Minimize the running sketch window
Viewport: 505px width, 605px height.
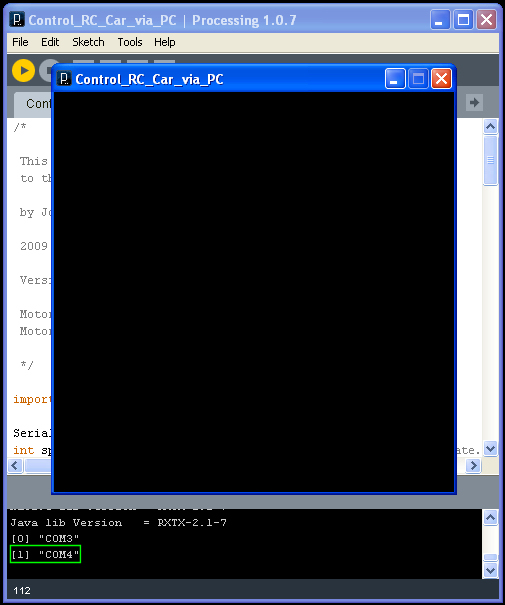coord(395,79)
